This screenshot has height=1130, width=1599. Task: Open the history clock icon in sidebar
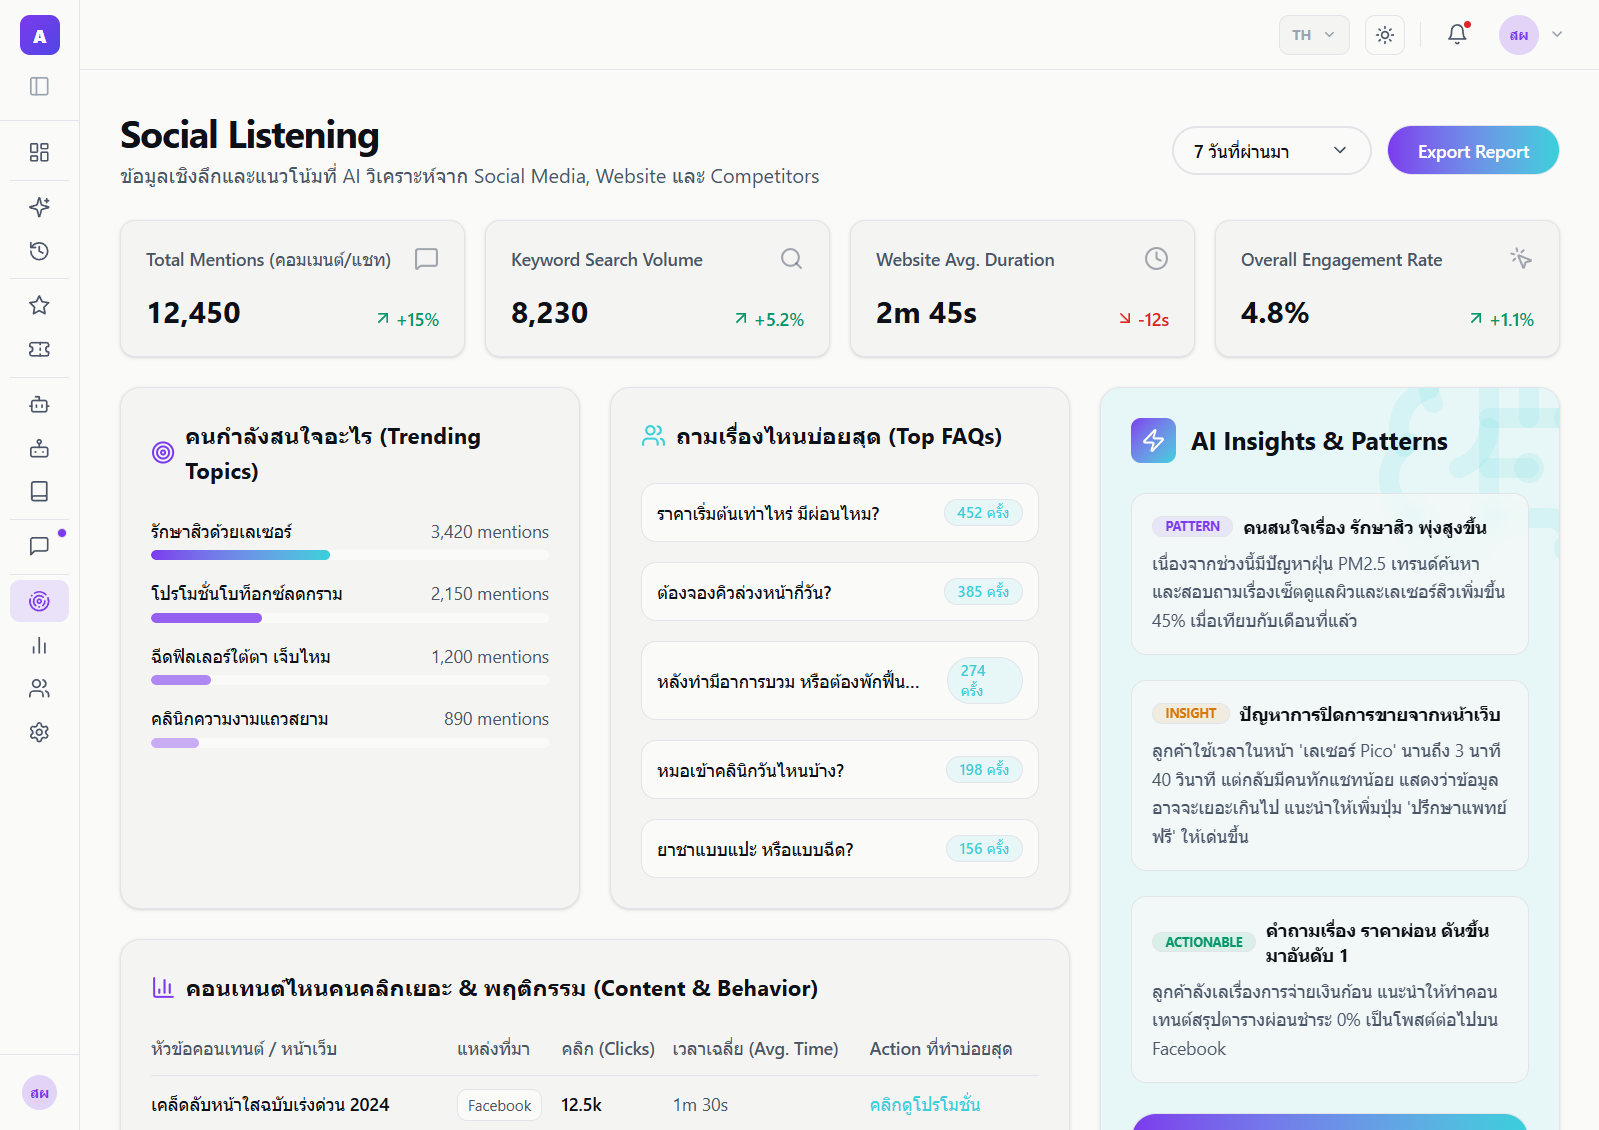click(40, 251)
